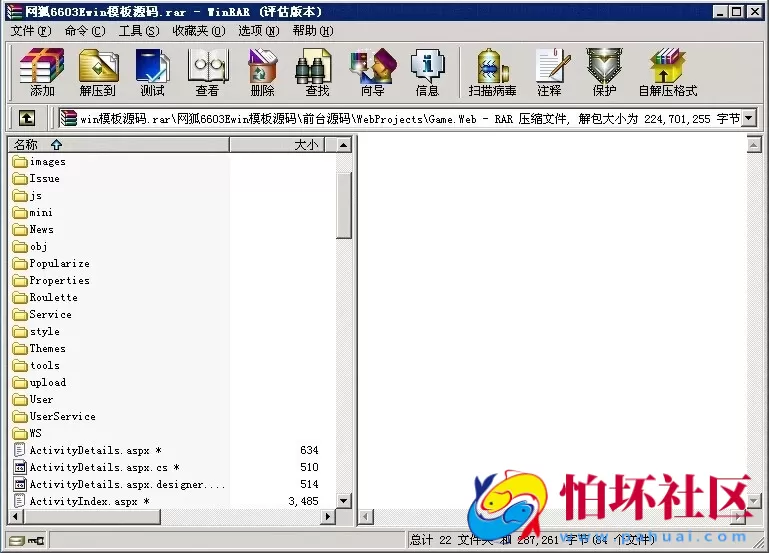Open the View (查看) toolbar icon
769x553 pixels.
(x=207, y=72)
